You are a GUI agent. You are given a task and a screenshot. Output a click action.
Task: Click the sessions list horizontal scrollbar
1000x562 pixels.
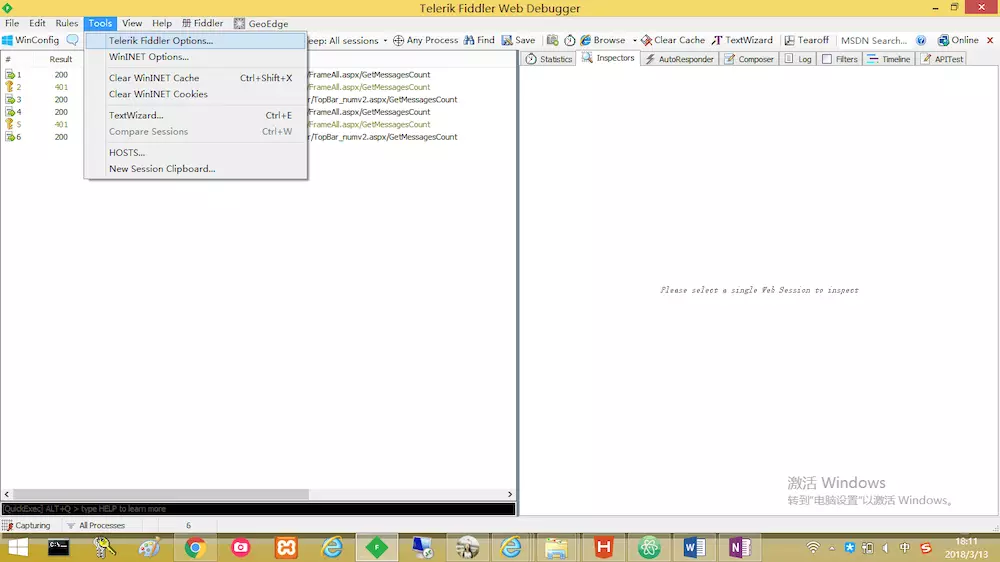(x=161, y=494)
